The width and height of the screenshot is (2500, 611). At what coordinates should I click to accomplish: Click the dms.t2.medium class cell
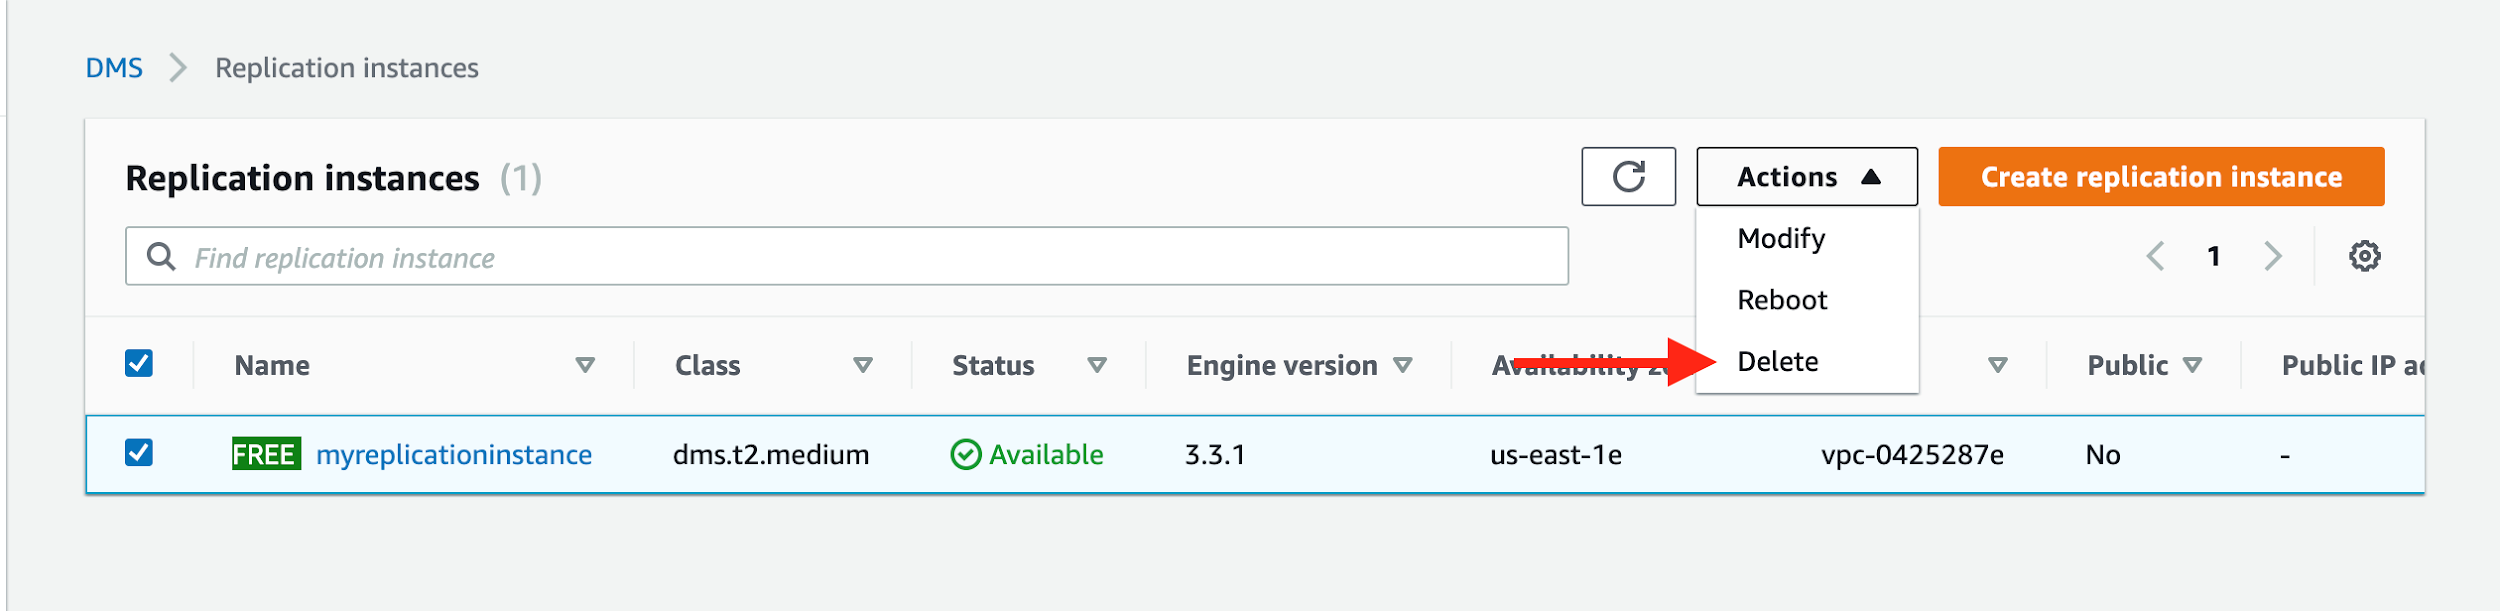pyautogui.click(x=771, y=455)
